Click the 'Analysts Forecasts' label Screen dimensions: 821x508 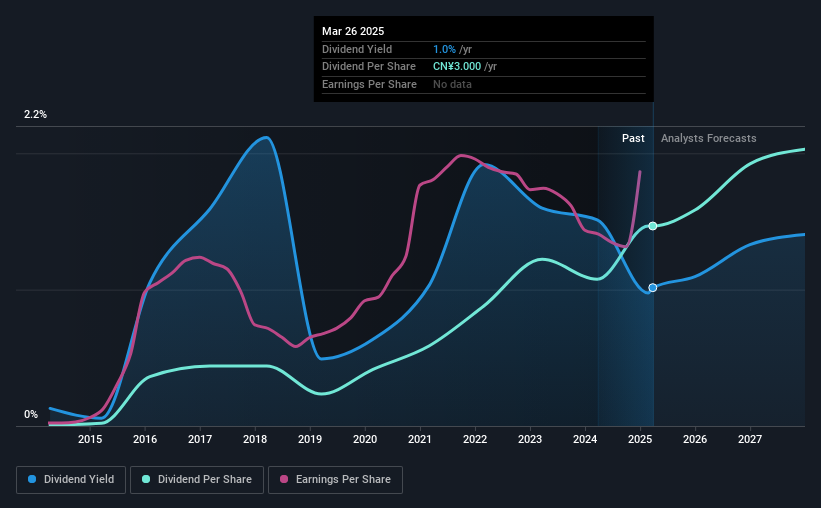pyautogui.click(x=708, y=138)
